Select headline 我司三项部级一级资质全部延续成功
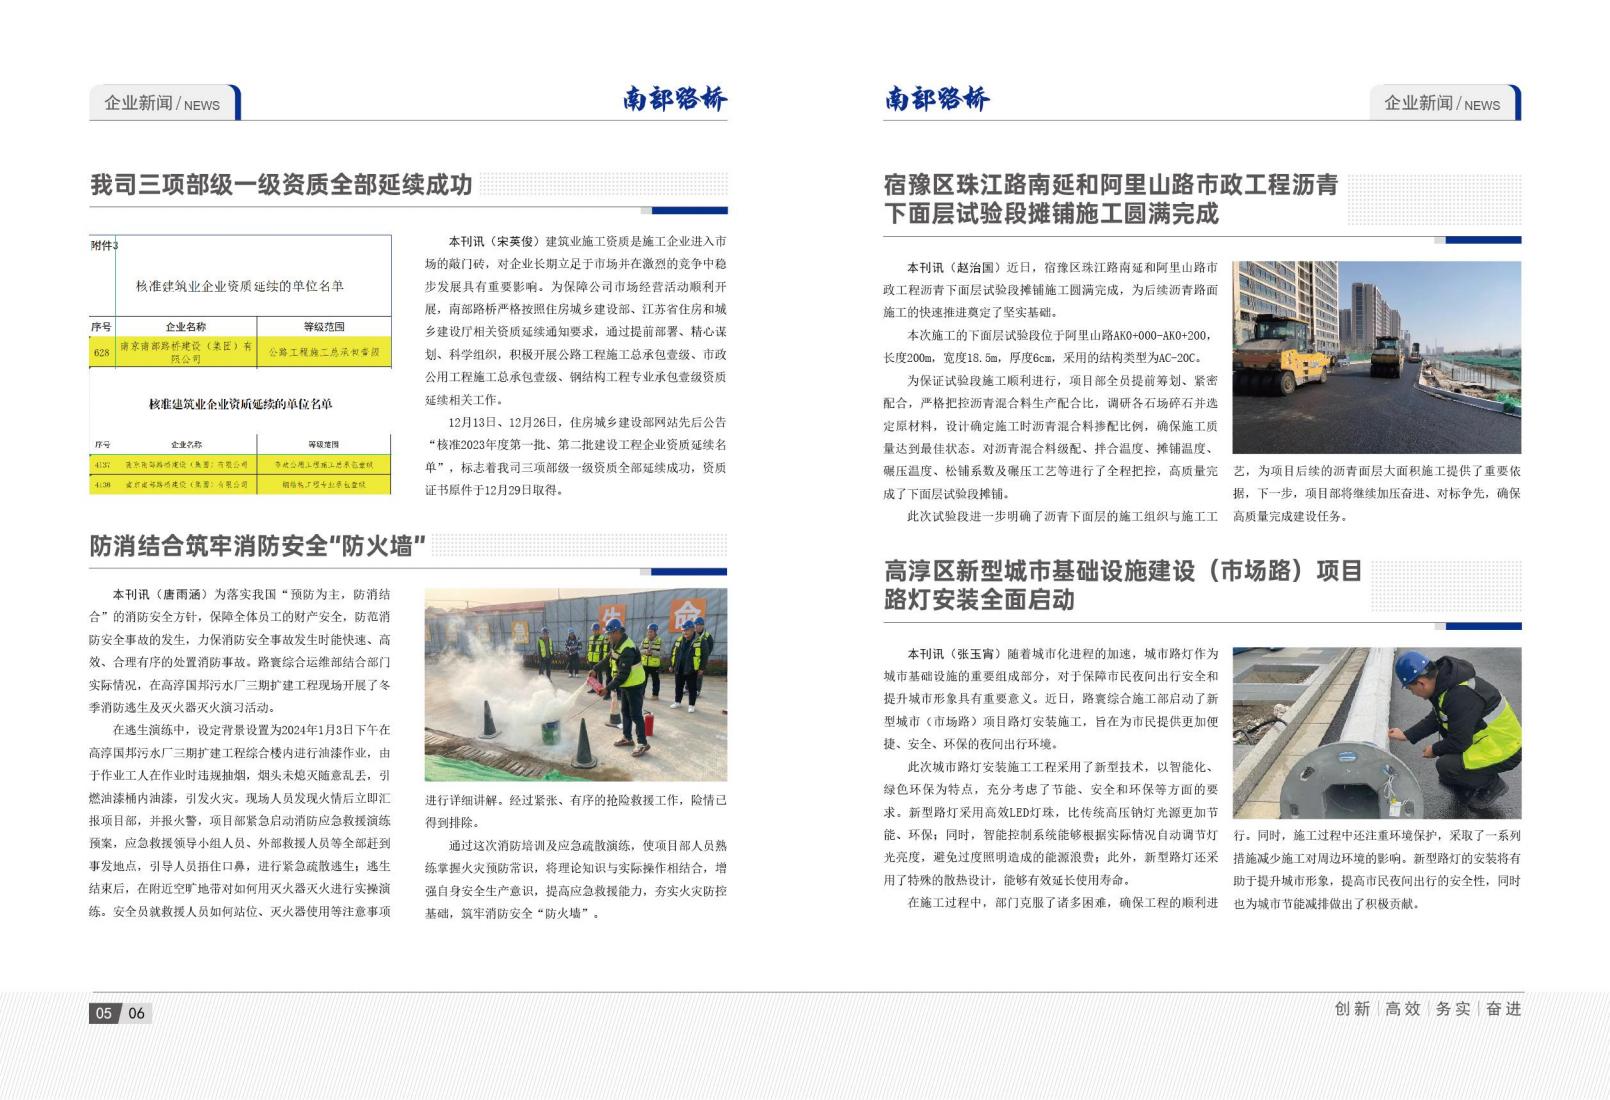The image size is (1610, 1100). point(281,185)
